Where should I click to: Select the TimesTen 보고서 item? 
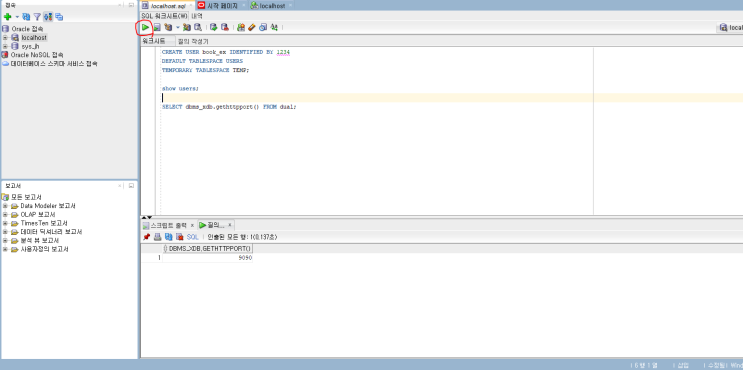coord(44,223)
